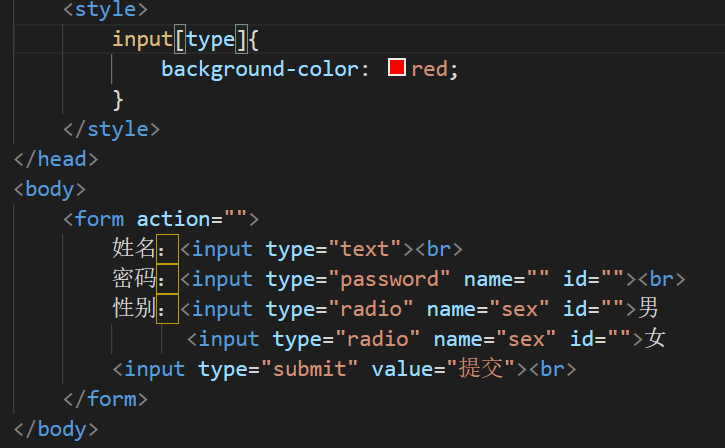The width and height of the screenshot is (725, 448).
Task: Click the 'background-color' property name
Action: tap(259, 69)
